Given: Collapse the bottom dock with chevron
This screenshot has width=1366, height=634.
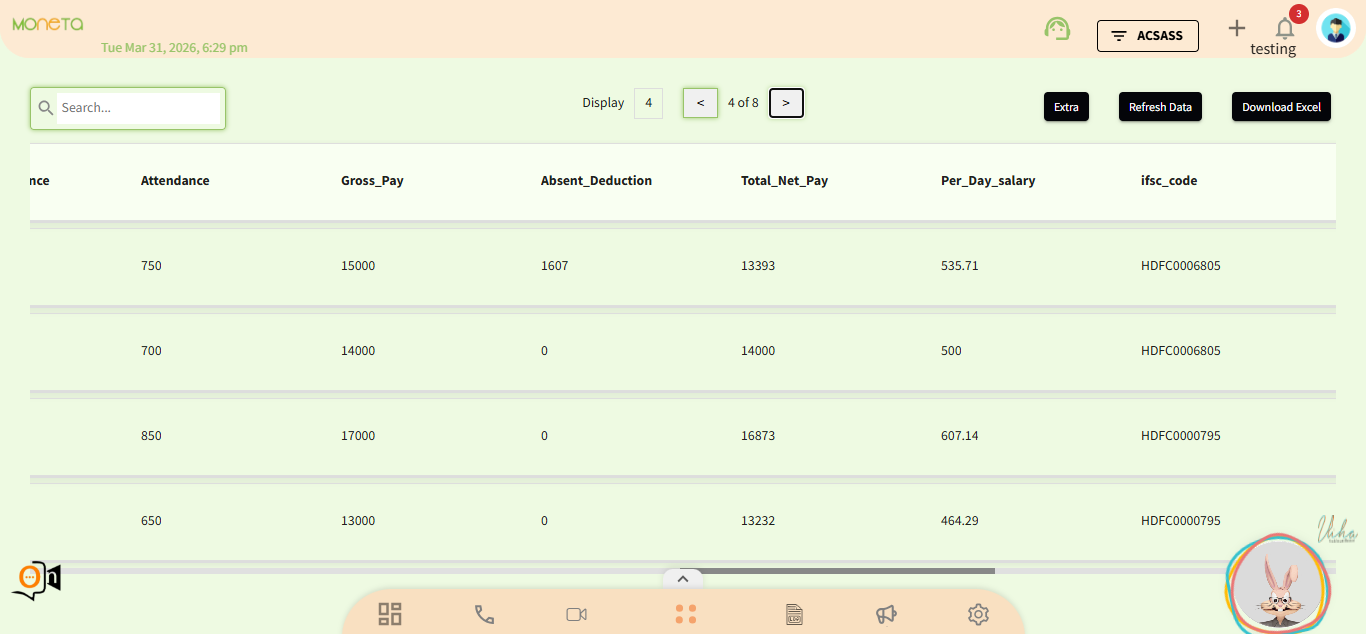Looking at the screenshot, I should pyautogui.click(x=683, y=578).
